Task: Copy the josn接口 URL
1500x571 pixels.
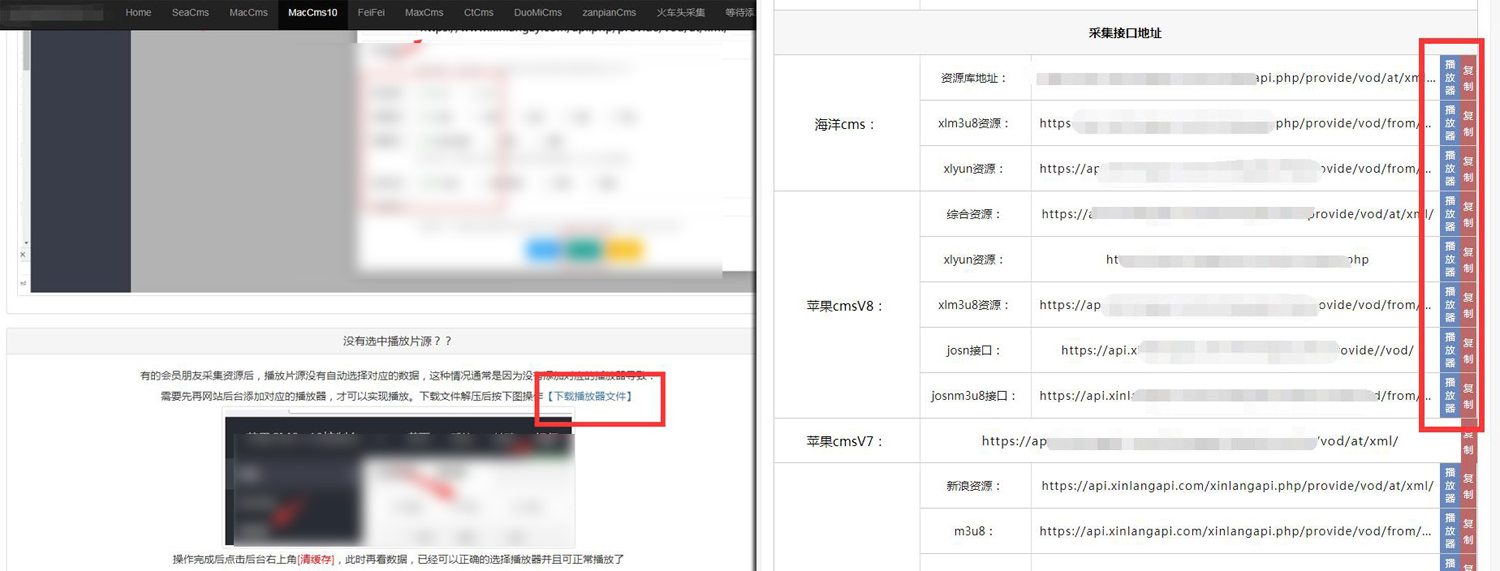Action: (x=1468, y=350)
